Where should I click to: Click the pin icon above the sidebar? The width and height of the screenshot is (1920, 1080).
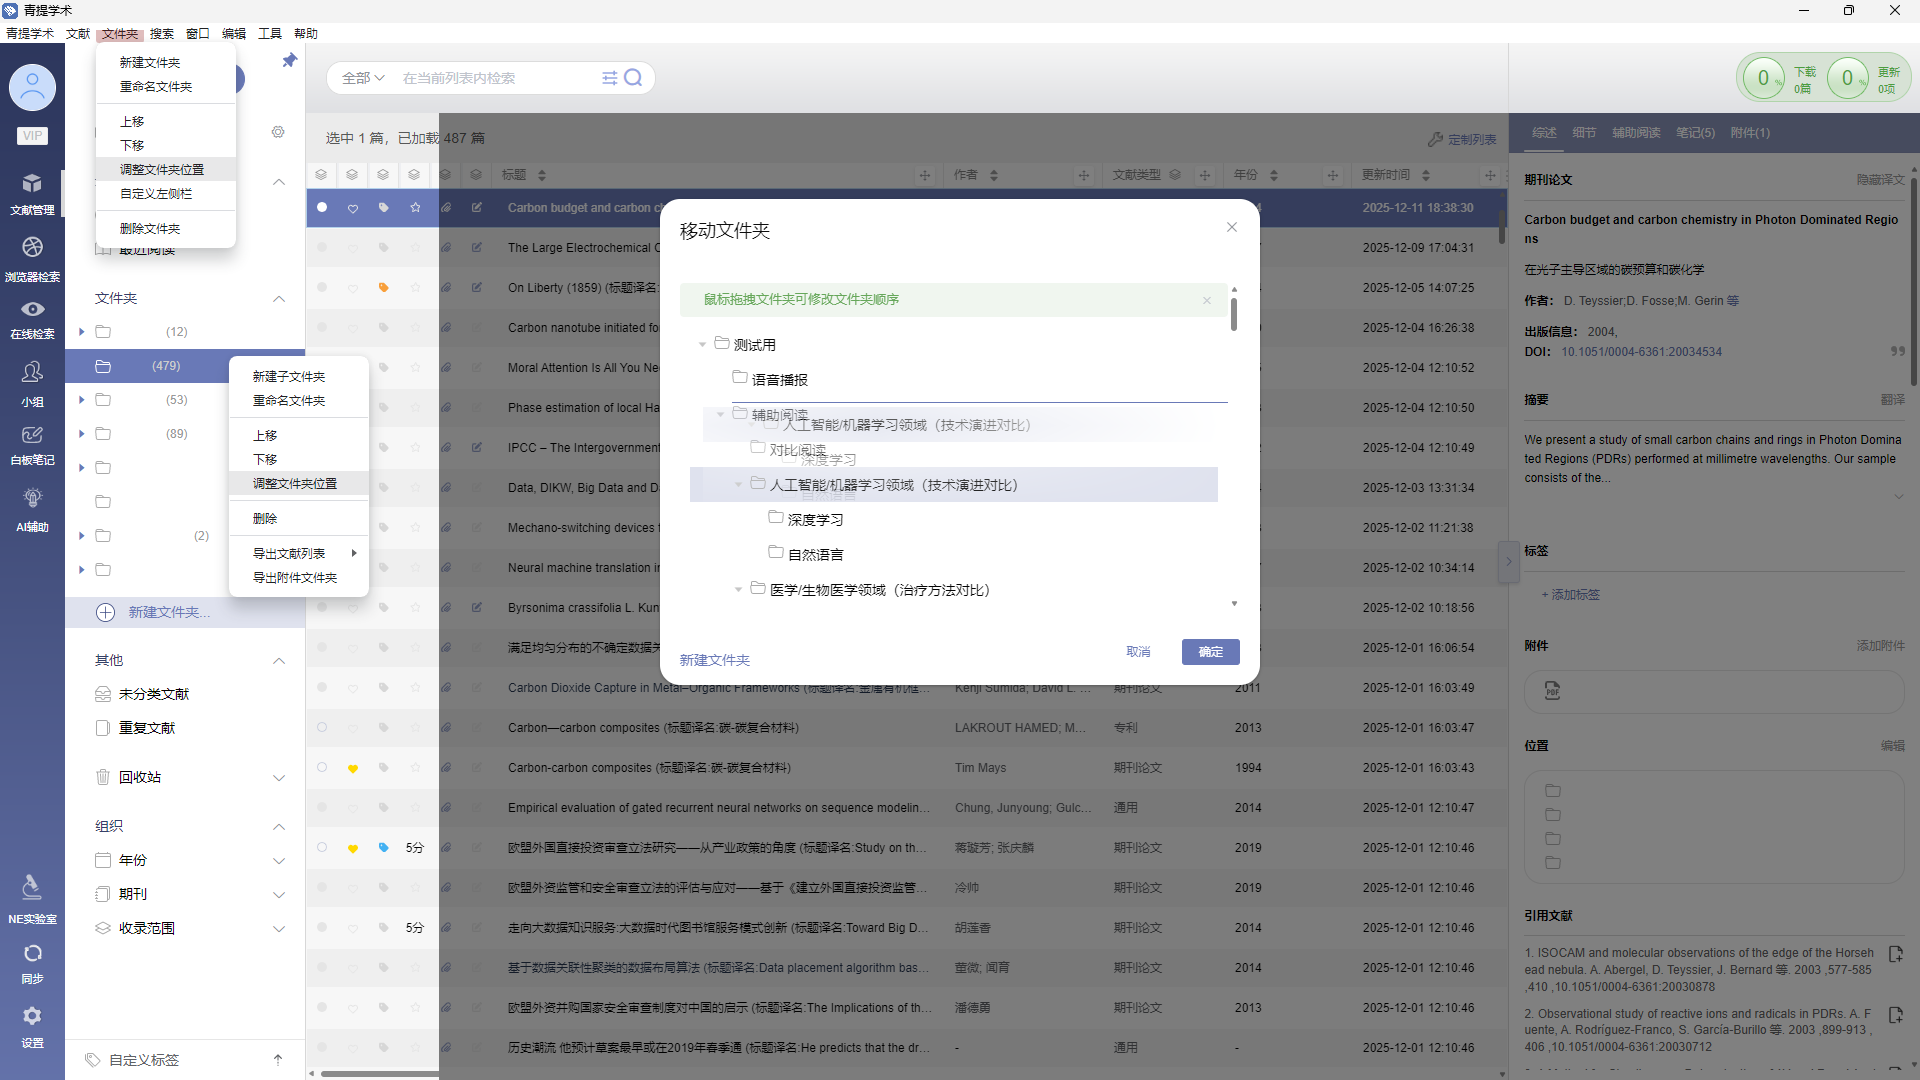(x=289, y=61)
